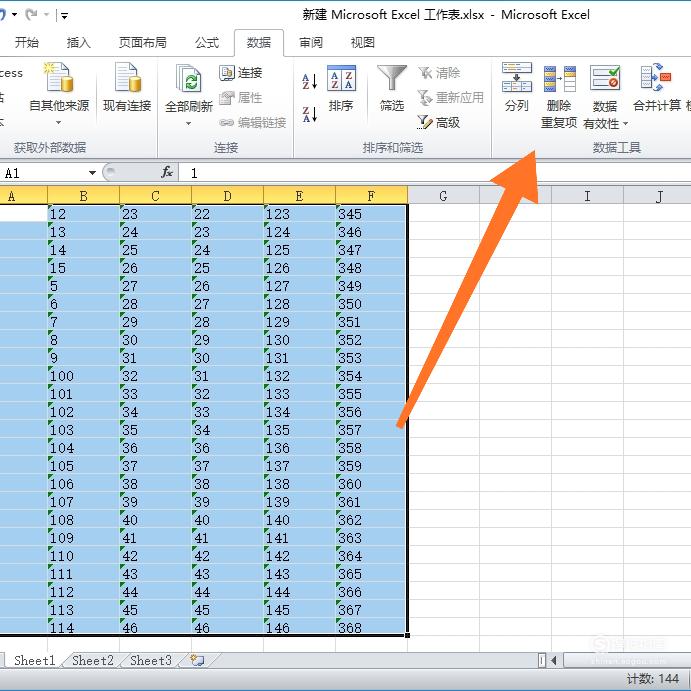Switch to the Sheet2 worksheet tab
691x691 pixels.
pos(93,660)
